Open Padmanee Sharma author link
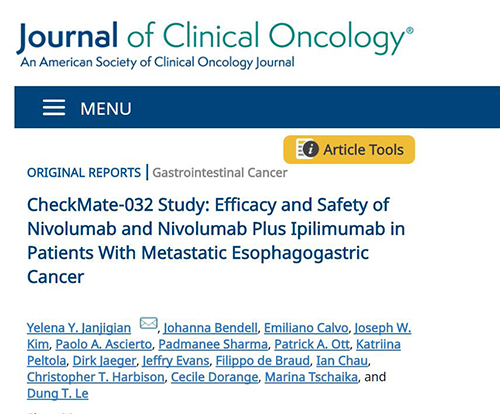The width and height of the screenshot is (500, 414). (213, 344)
